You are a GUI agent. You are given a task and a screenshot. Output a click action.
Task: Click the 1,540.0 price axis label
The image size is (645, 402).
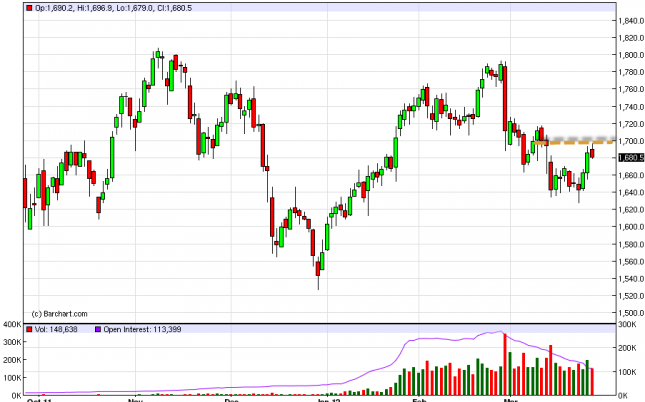coord(631,279)
